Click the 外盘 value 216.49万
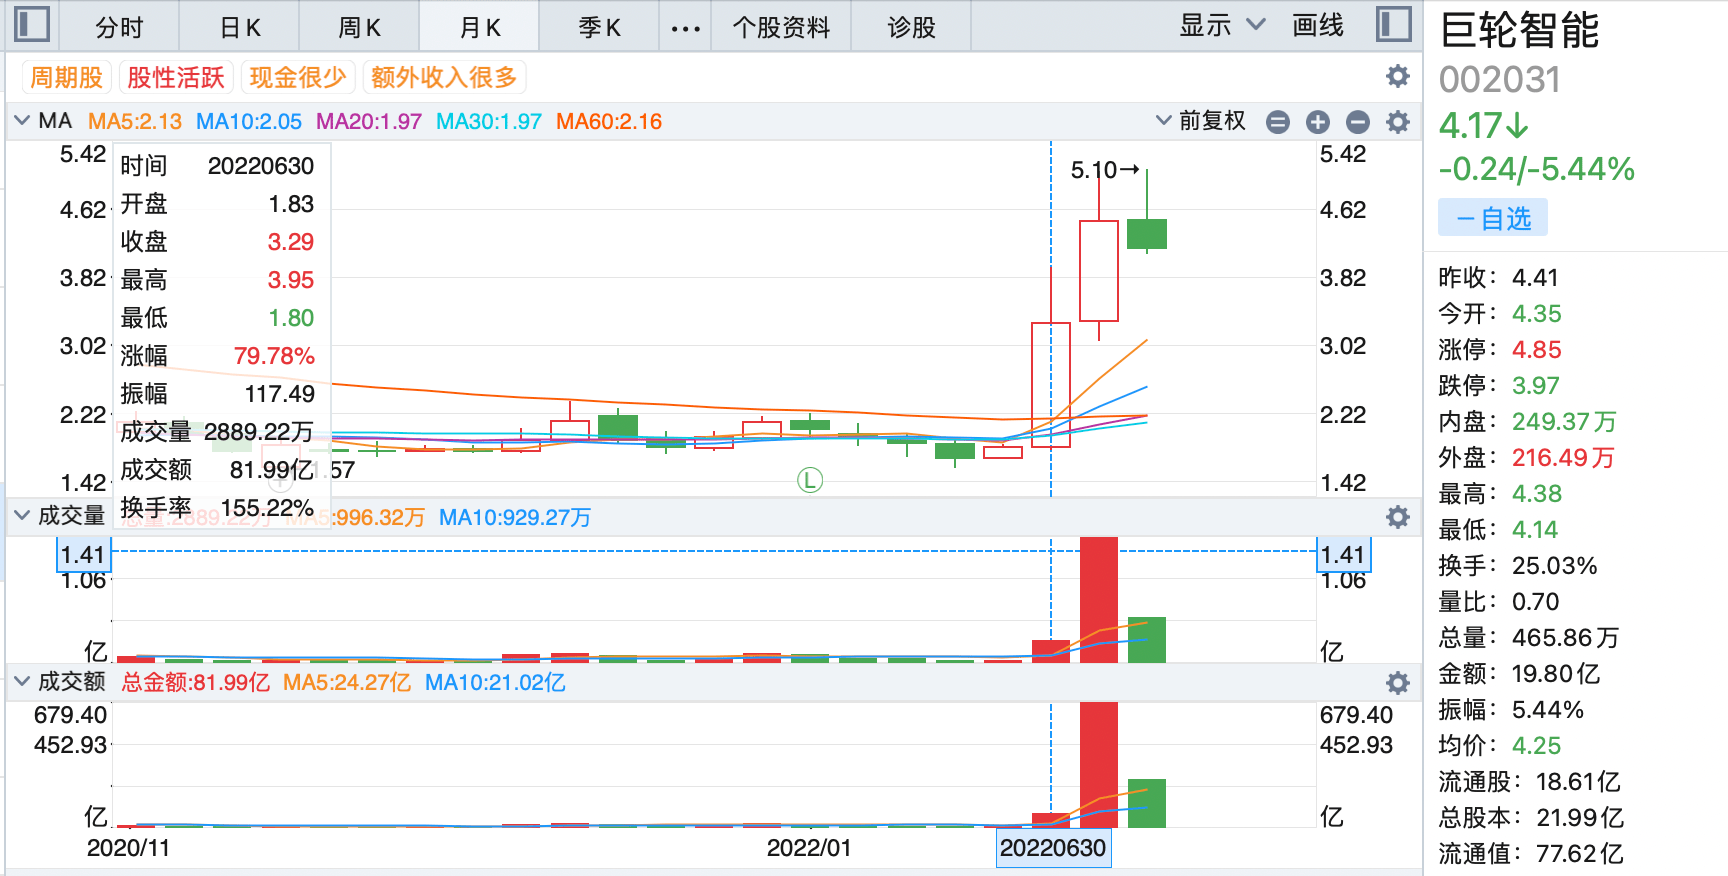 click(1563, 457)
